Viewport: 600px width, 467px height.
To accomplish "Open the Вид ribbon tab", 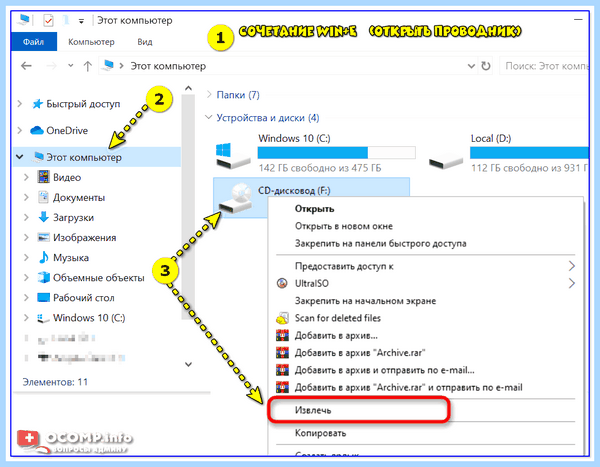I will (145, 42).
